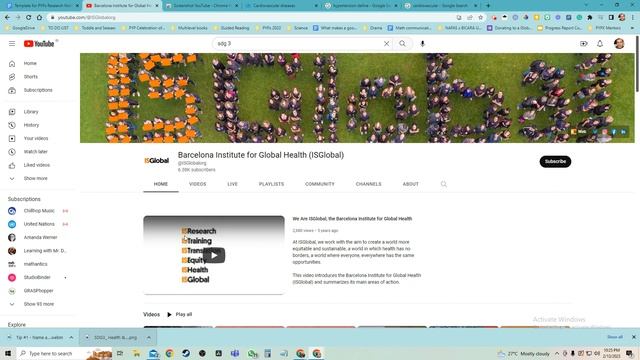
Task: Open the Create video icon
Action: [584, 43]
